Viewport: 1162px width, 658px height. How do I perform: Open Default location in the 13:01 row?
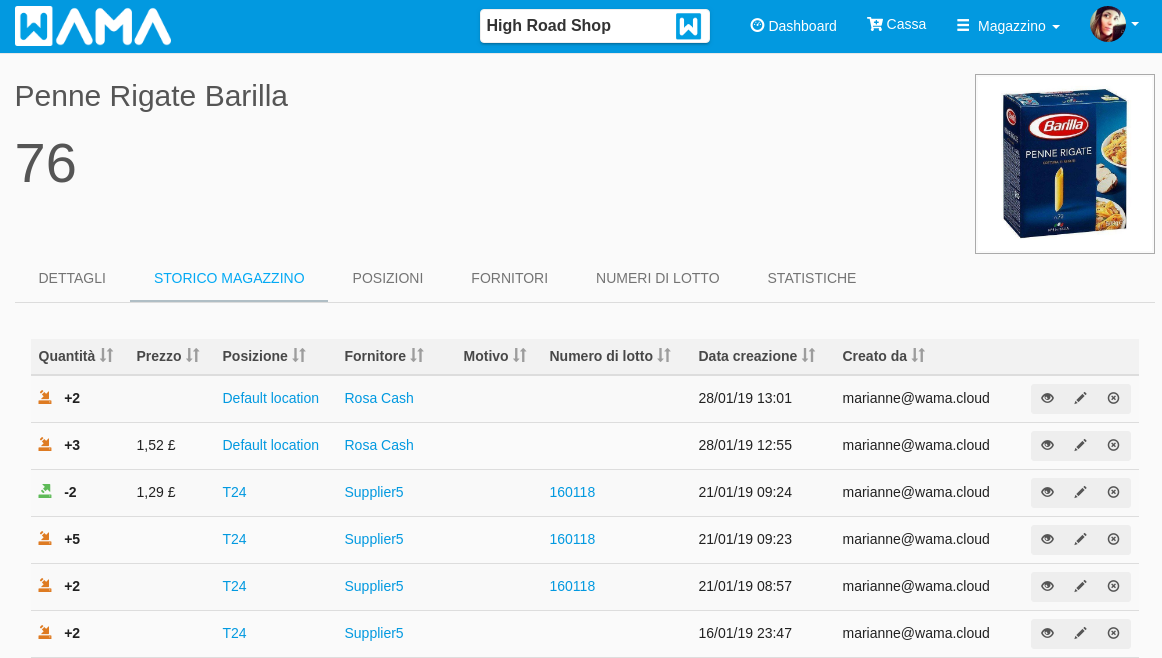tap(270, 399)
